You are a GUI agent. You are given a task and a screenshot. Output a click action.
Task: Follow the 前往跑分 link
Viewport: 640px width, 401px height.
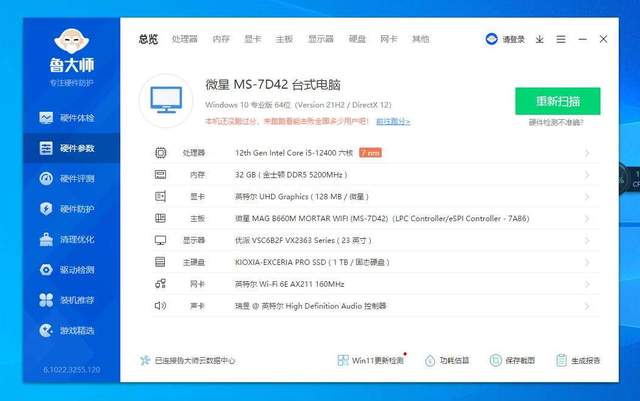coord(393,122)
